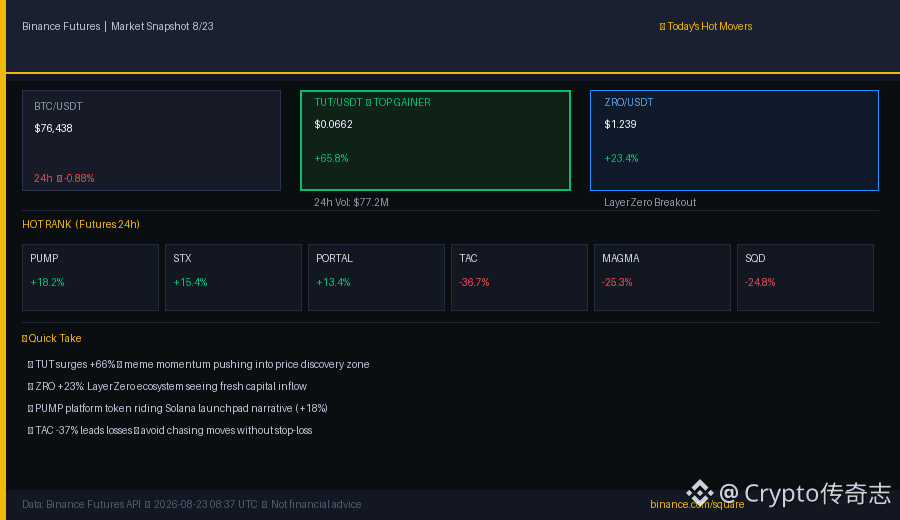Click the 24h Vol: $77.2M text
The width and height of the screenshot is (900, 520).
(351, 202)
